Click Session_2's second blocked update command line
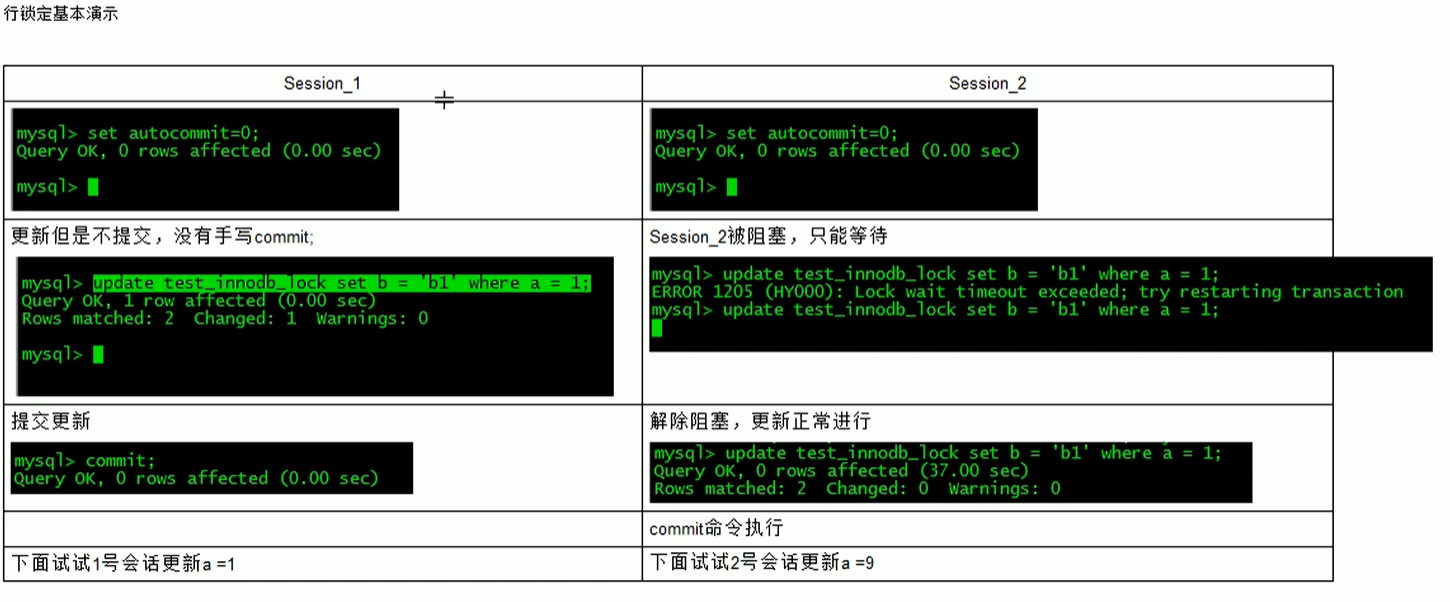 tap(935, 310)
